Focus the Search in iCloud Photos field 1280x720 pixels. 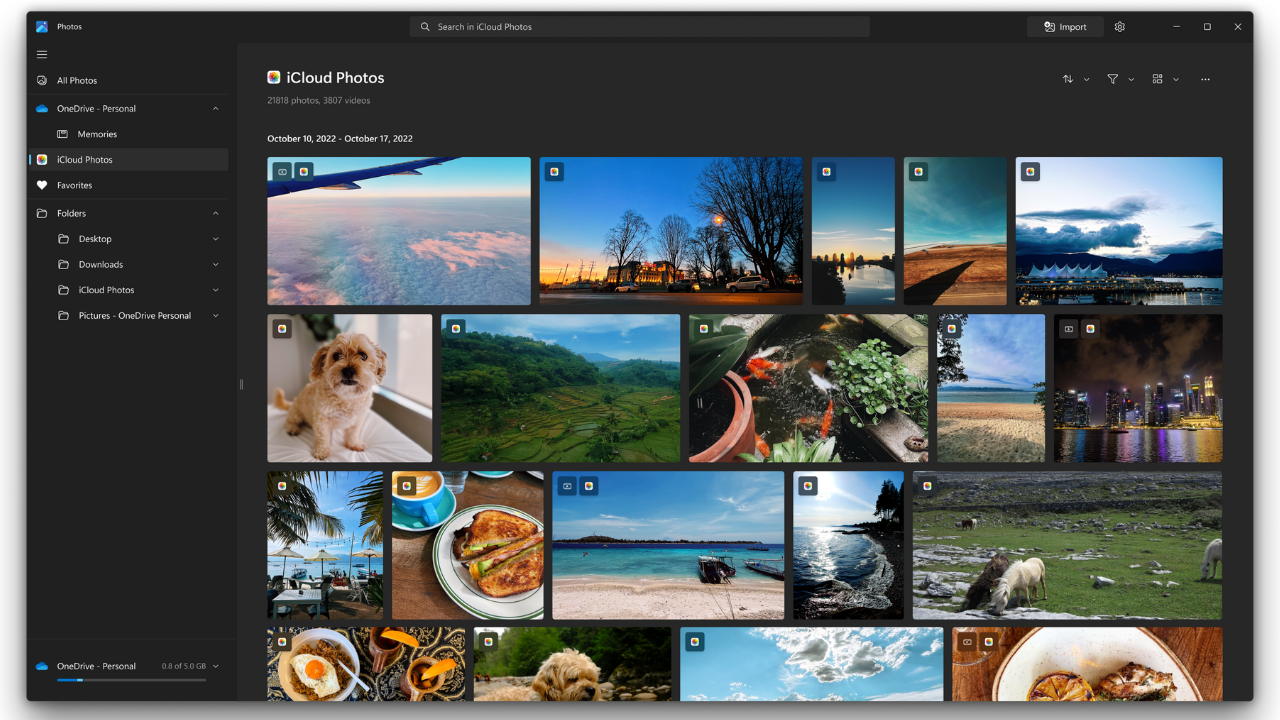640,27
